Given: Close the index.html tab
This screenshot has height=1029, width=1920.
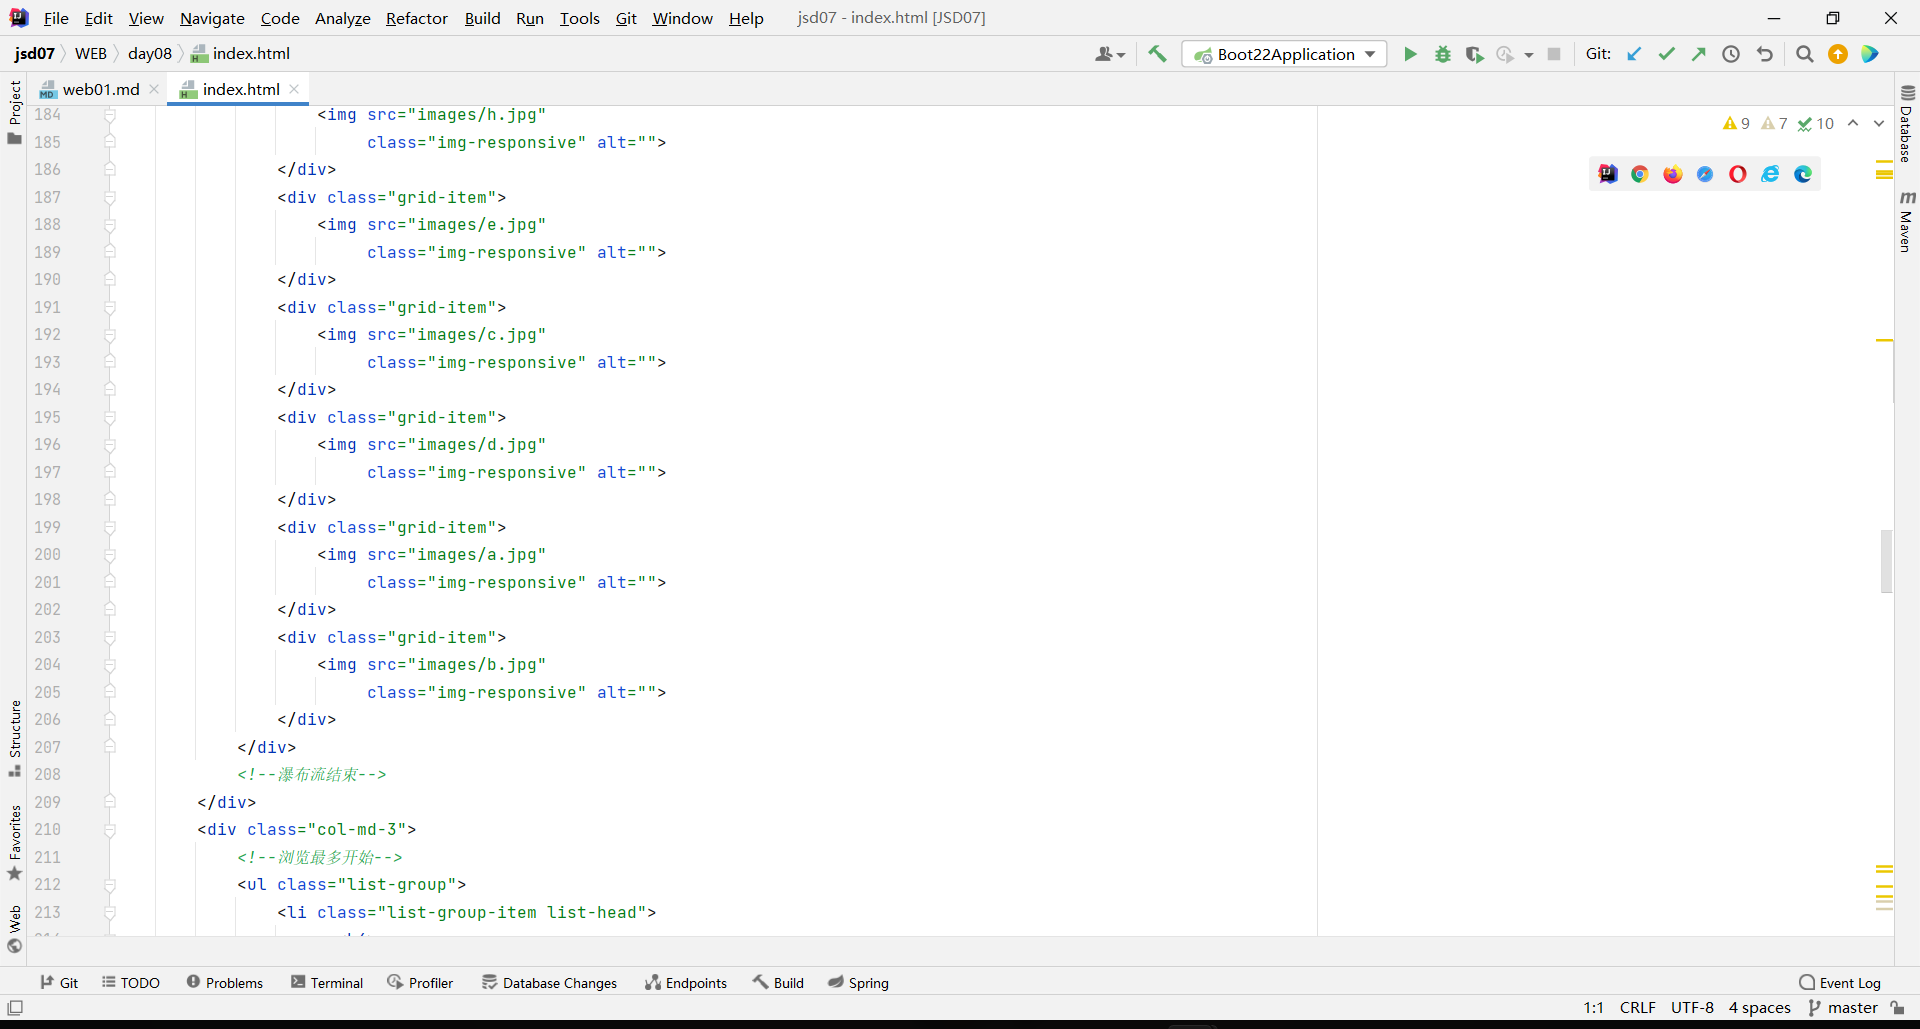Looking at the screenshot, I should click(294, 89).
